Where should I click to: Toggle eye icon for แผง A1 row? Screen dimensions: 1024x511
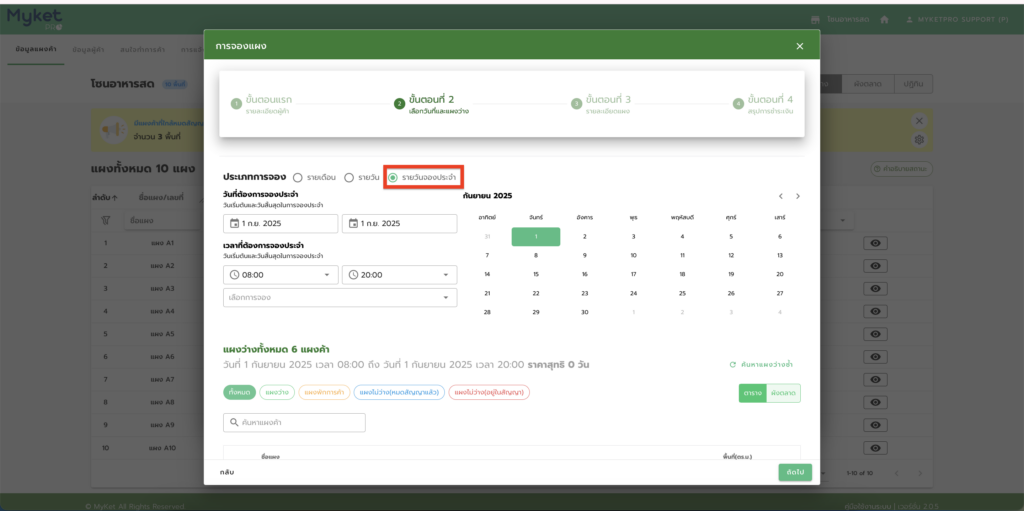coord(875,243)
